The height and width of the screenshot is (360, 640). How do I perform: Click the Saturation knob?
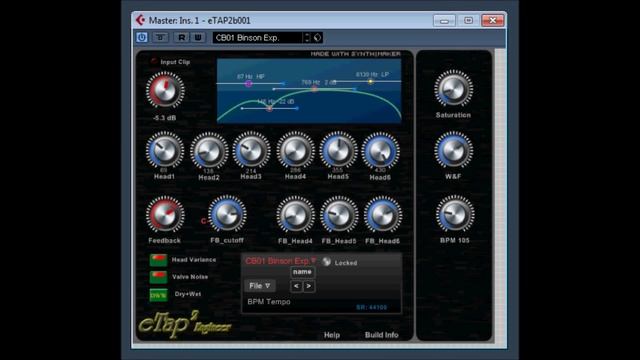pyautogui.click(x=453, y=89)
